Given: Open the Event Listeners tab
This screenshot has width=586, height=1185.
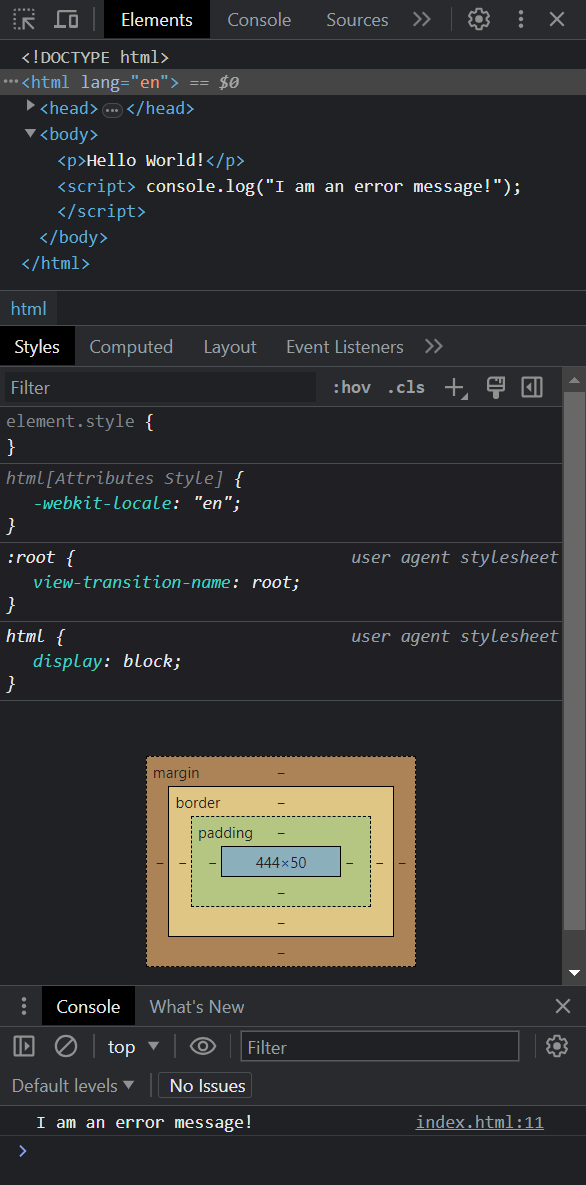Looking at the screenshot, I should point(345,347).
